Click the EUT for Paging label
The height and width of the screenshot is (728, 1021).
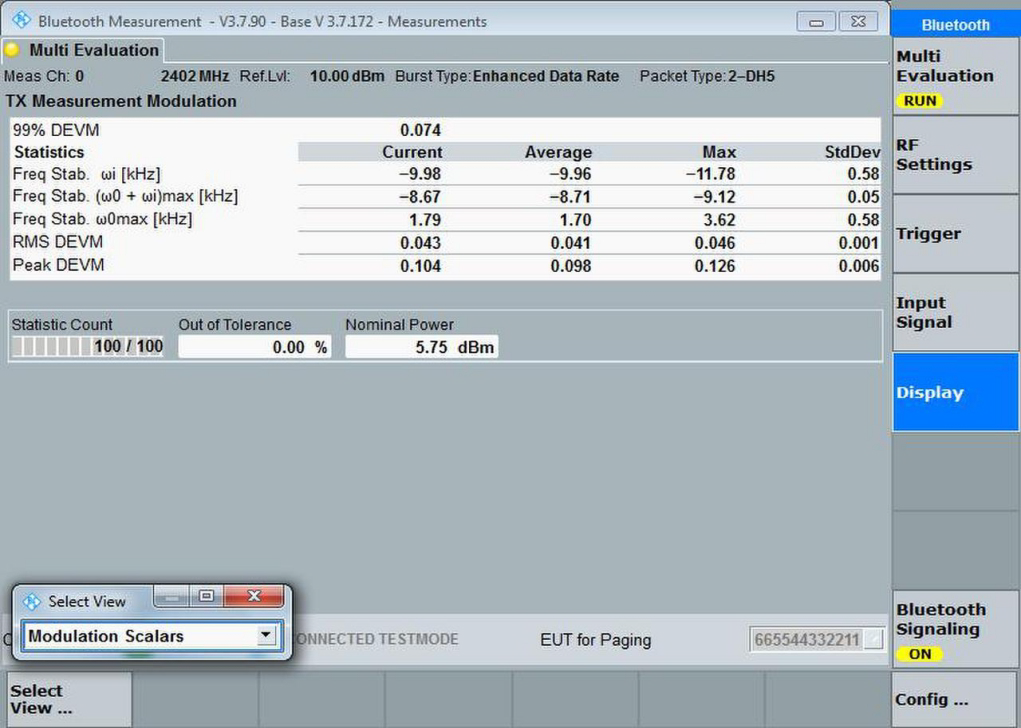(x=595, y=640)
